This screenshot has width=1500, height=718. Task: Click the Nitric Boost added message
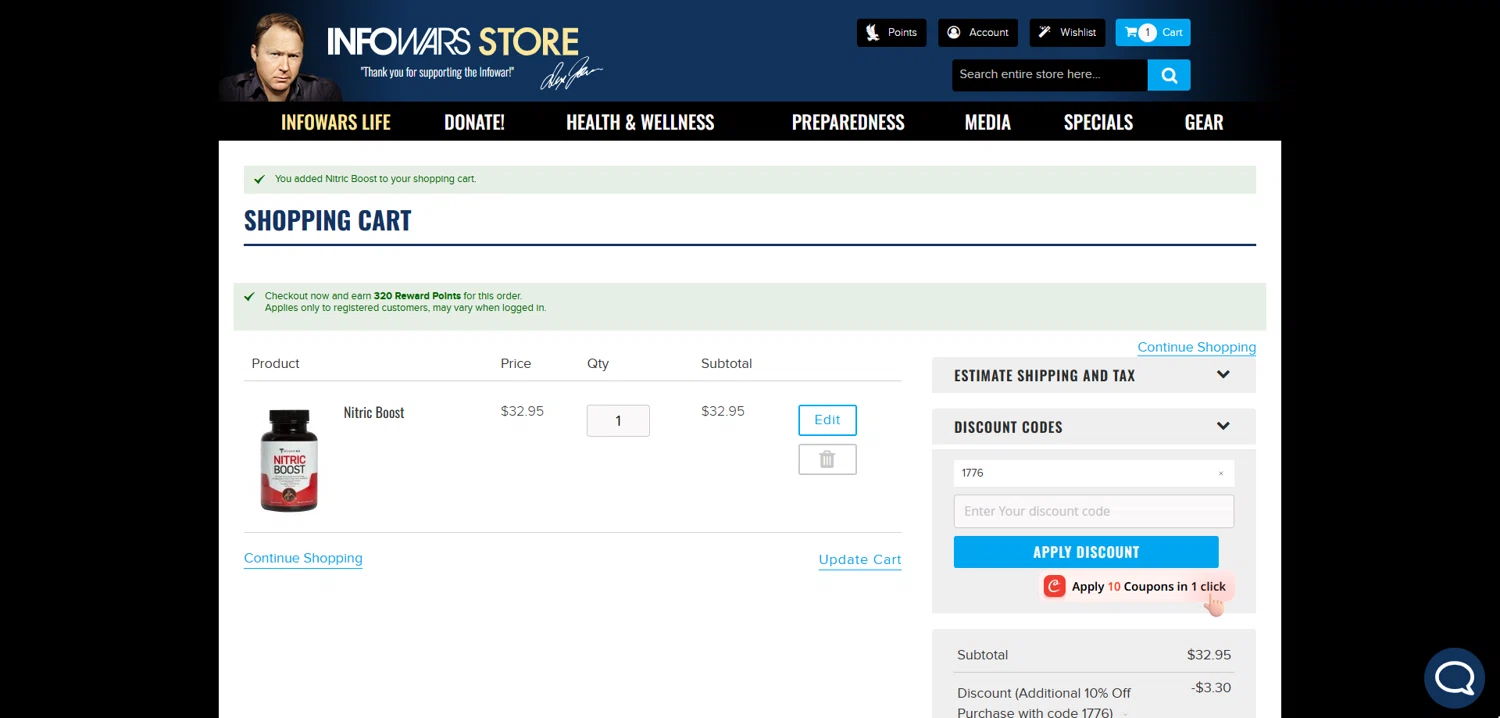click(x=375, y=179)
